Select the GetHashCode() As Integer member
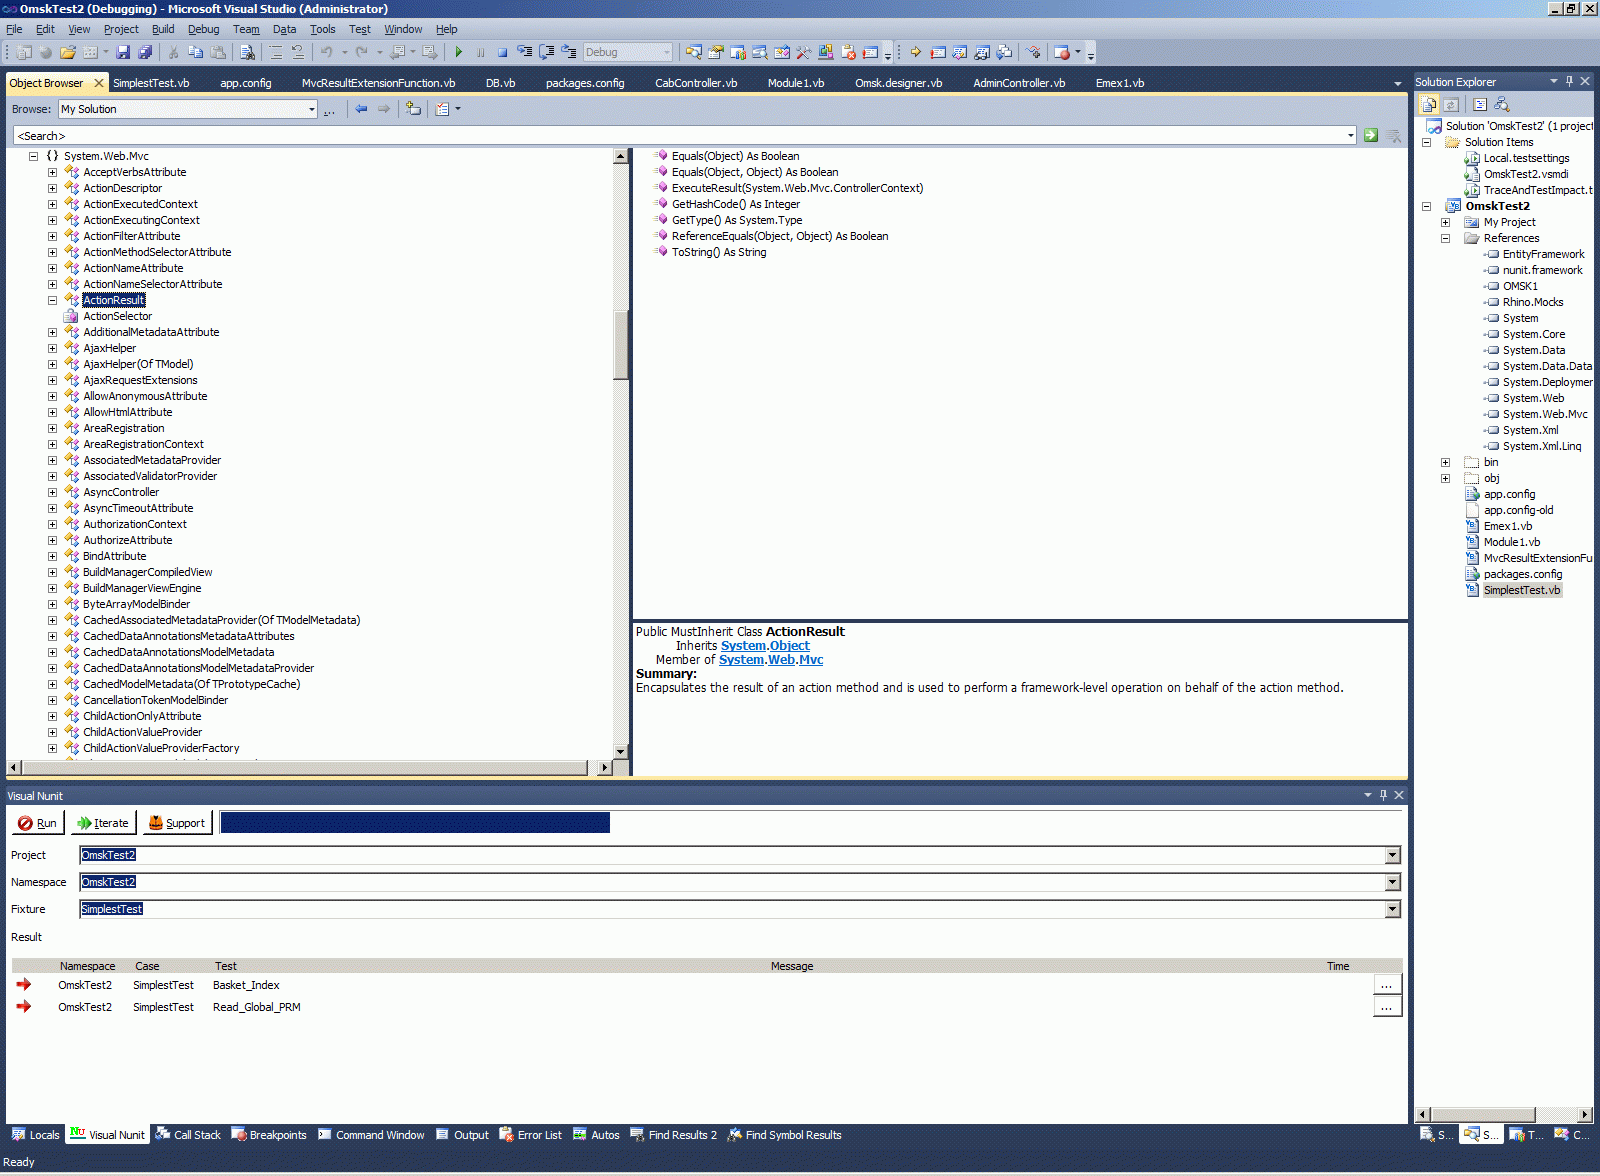The width and height of the screenshot is (1600, 1176). coord(735,204)
